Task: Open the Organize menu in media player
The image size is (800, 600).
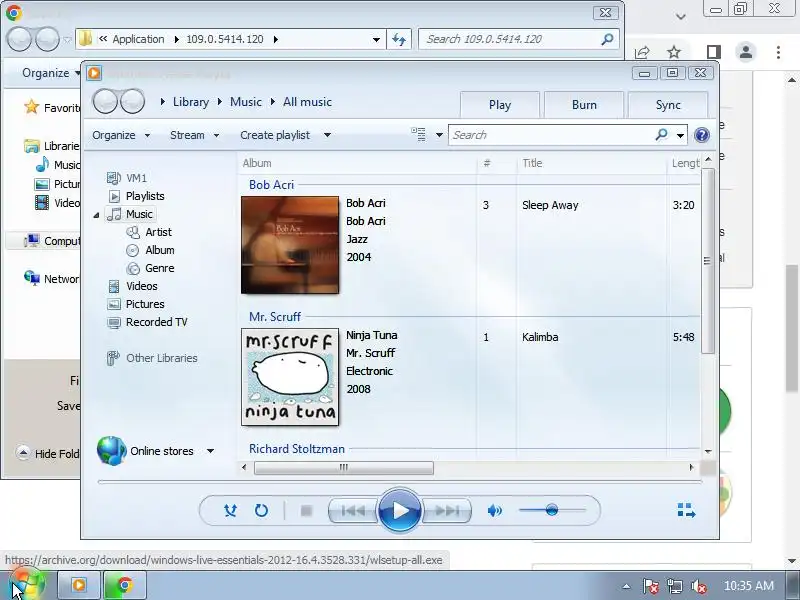Action: point(121,135)
